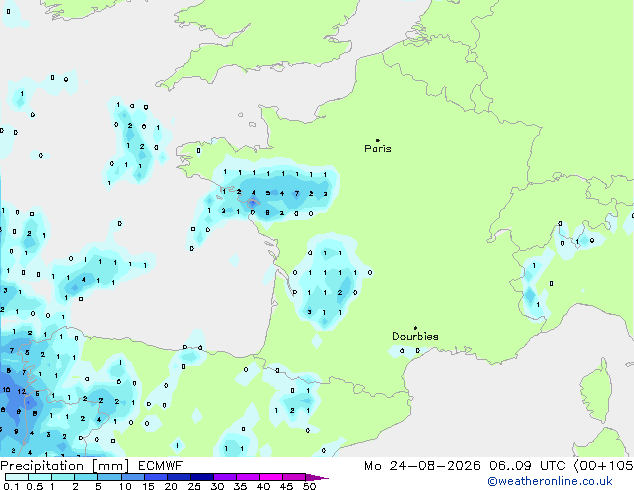This screenshot has height=490, width=634.
Task: Click the 50 legend scale label
Action: 309,486
